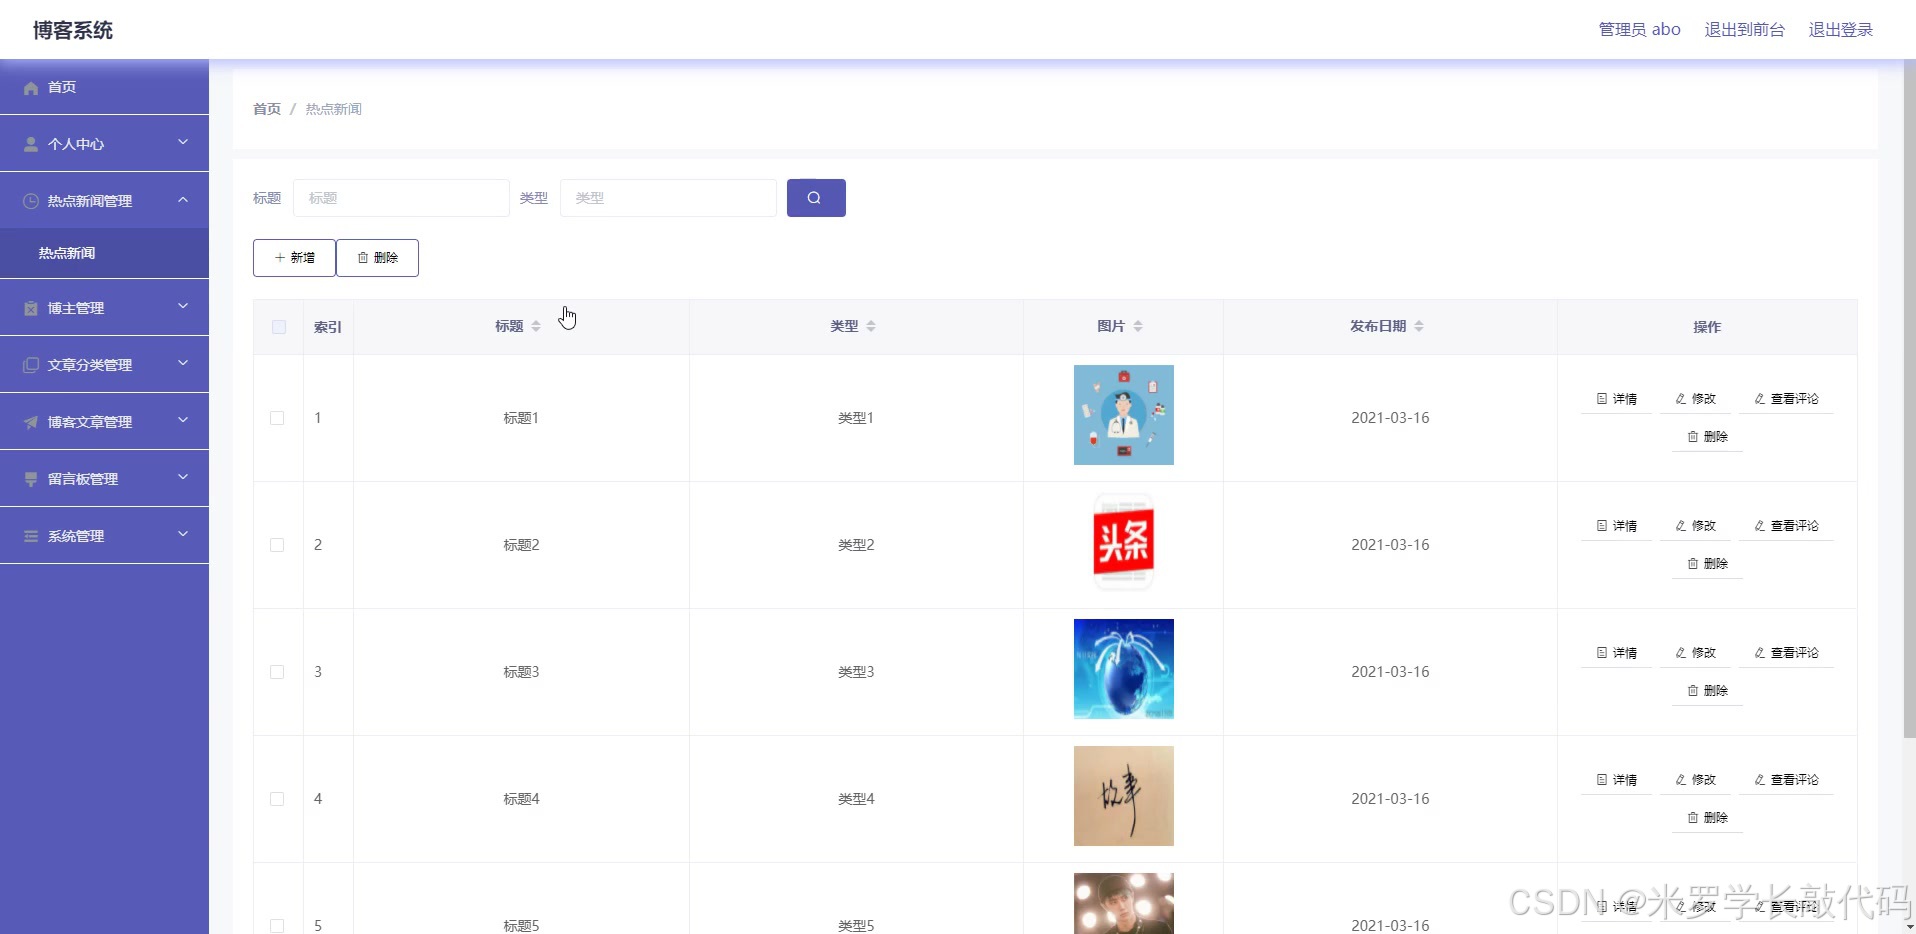Click the 头条 image thumbnail in row 2
The width and height of the screenshot is (1916, 934).
point(1123,543)
